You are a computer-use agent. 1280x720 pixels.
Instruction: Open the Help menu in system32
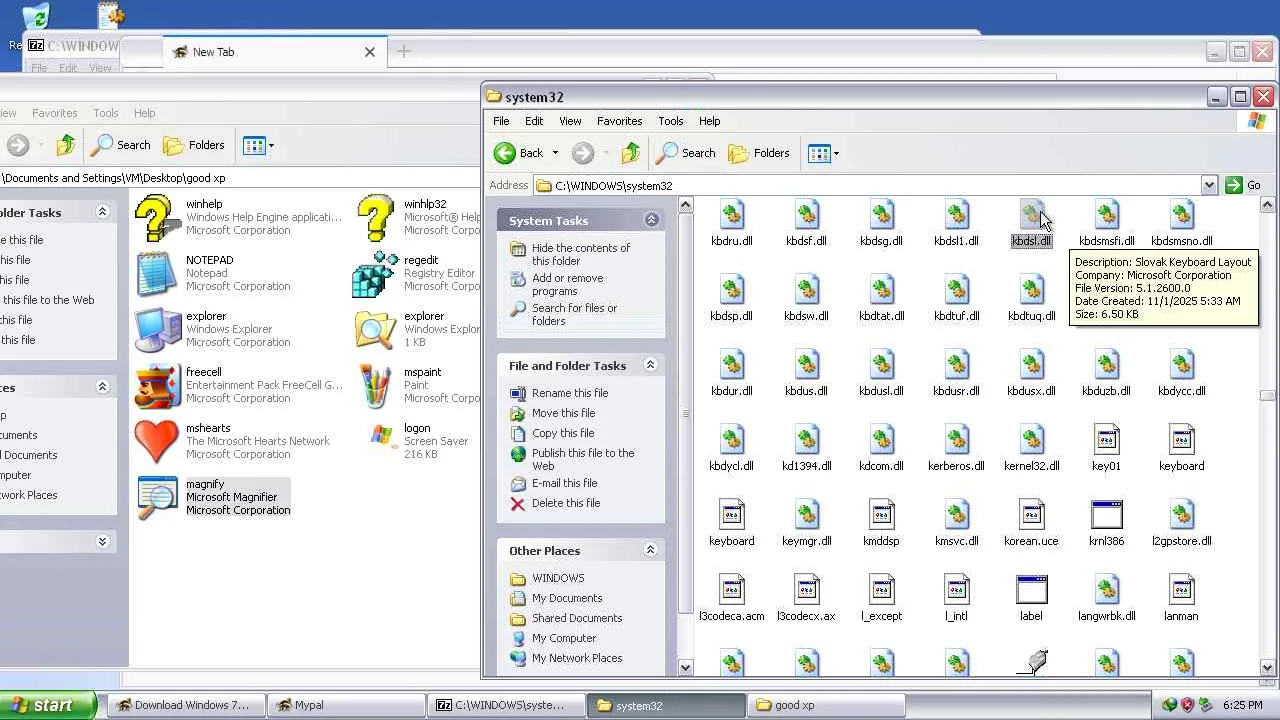tap(709, 121)
